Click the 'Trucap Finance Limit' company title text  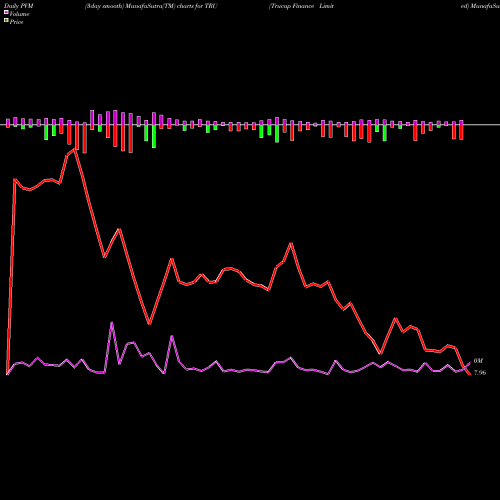pos(301,6)
